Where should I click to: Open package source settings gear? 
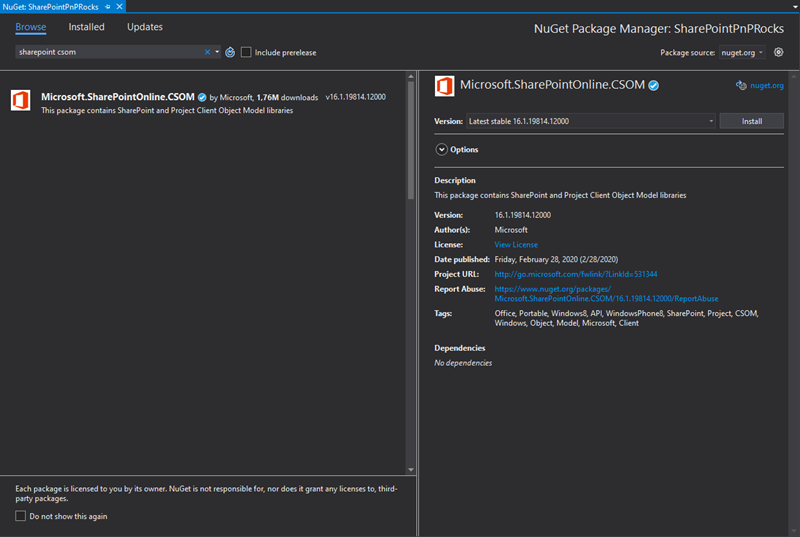(x=778, y=52)
